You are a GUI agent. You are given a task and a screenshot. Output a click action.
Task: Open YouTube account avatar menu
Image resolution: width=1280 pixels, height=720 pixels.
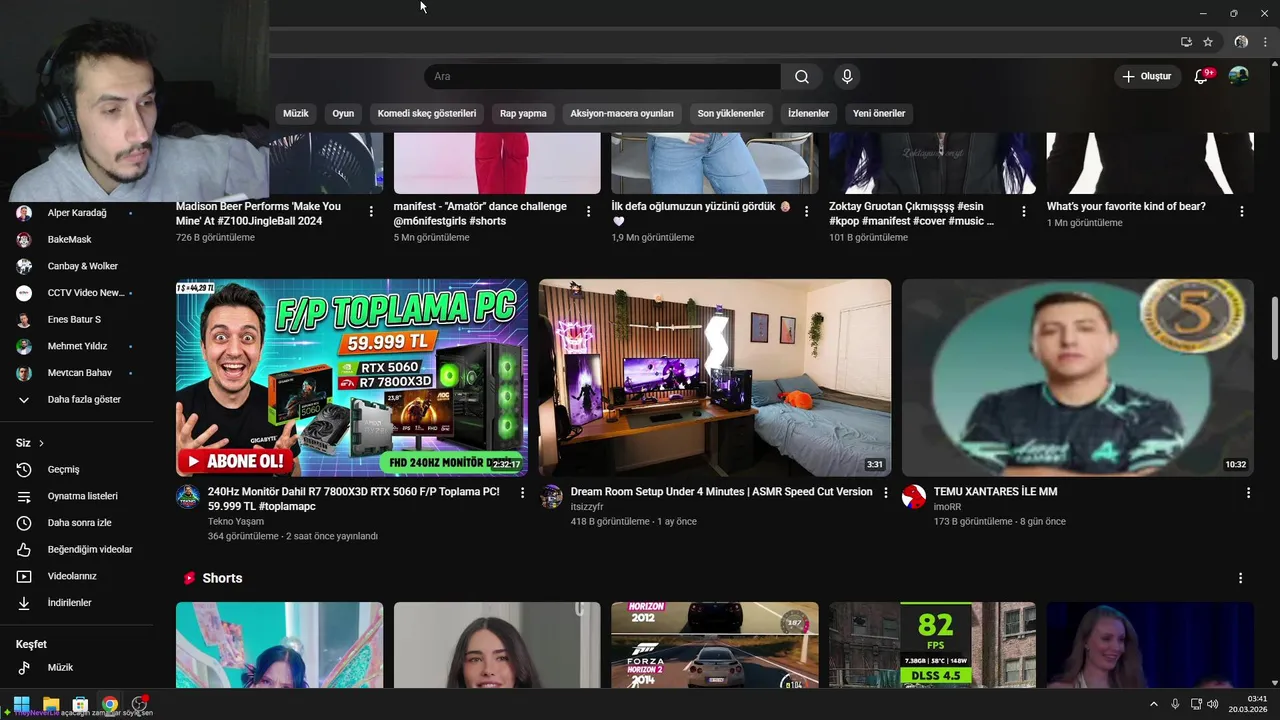[1238, 76]
